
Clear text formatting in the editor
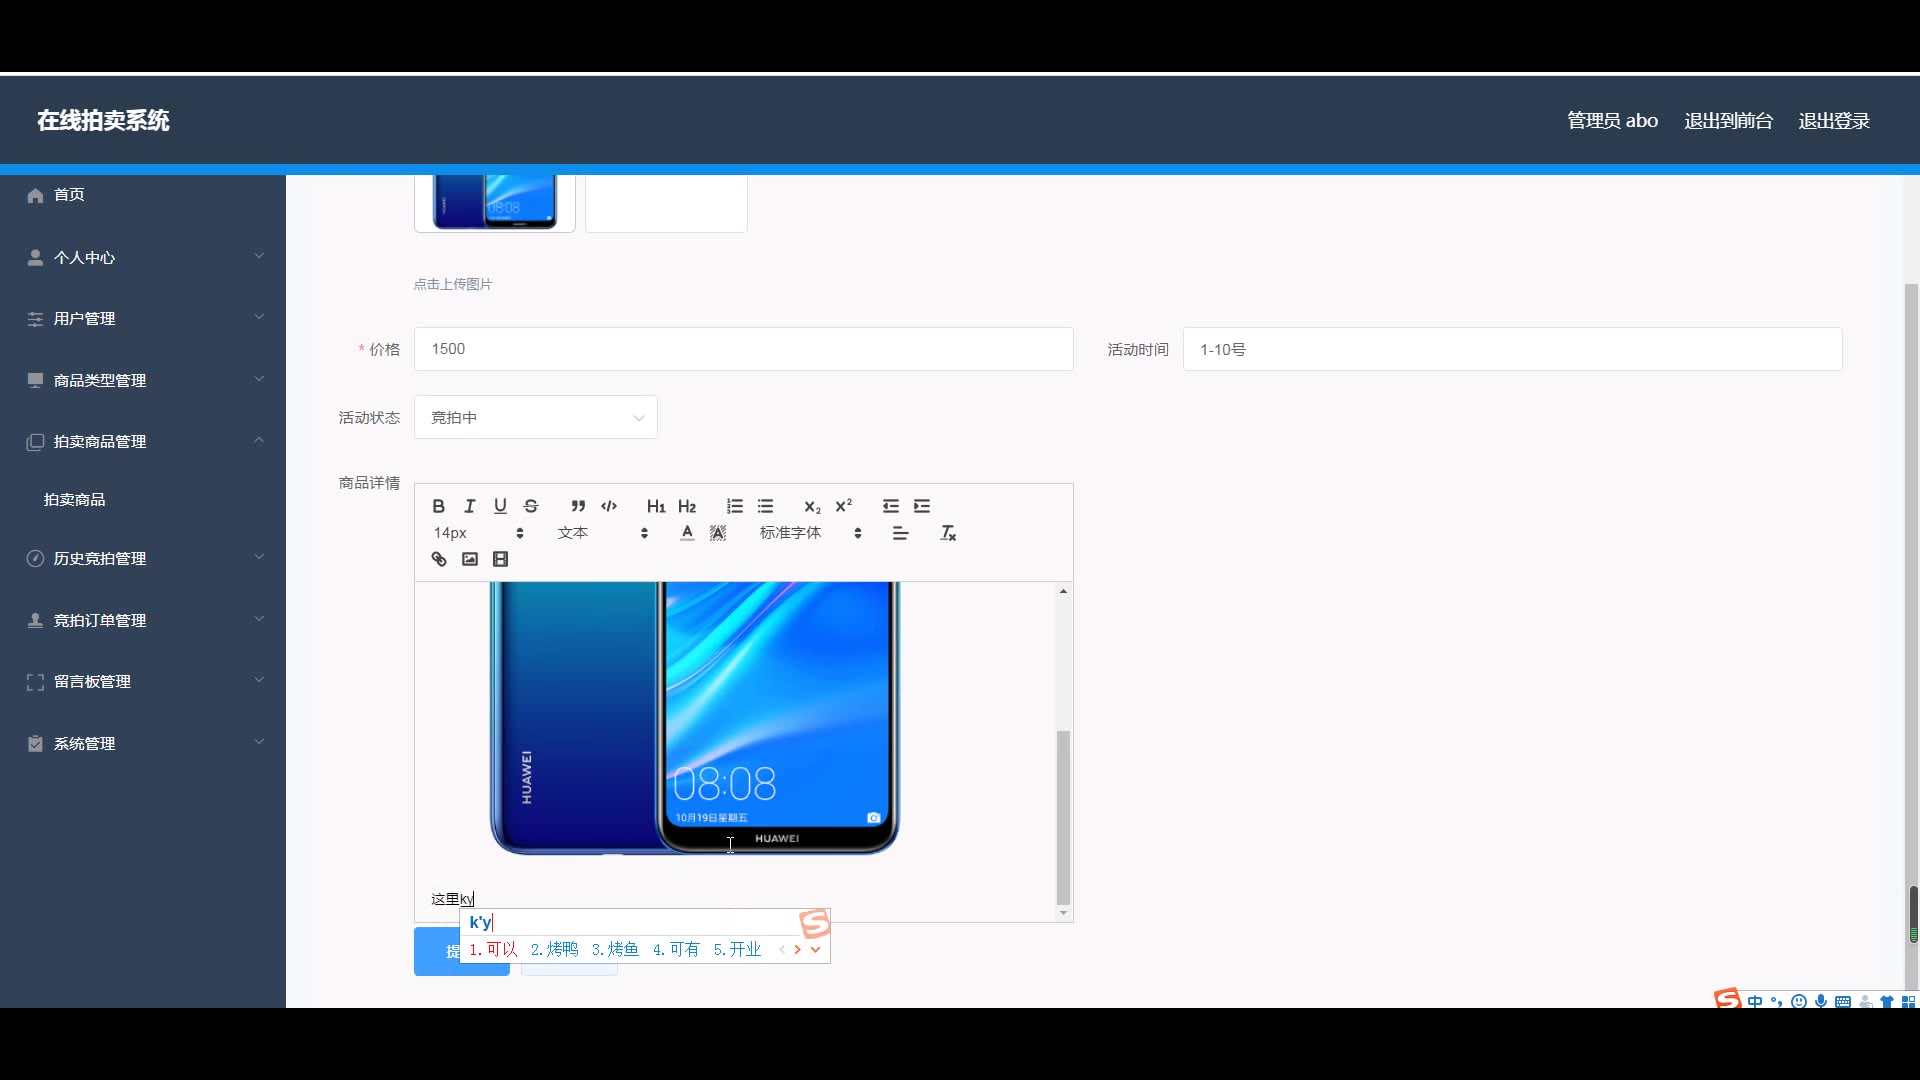(948, 533)
